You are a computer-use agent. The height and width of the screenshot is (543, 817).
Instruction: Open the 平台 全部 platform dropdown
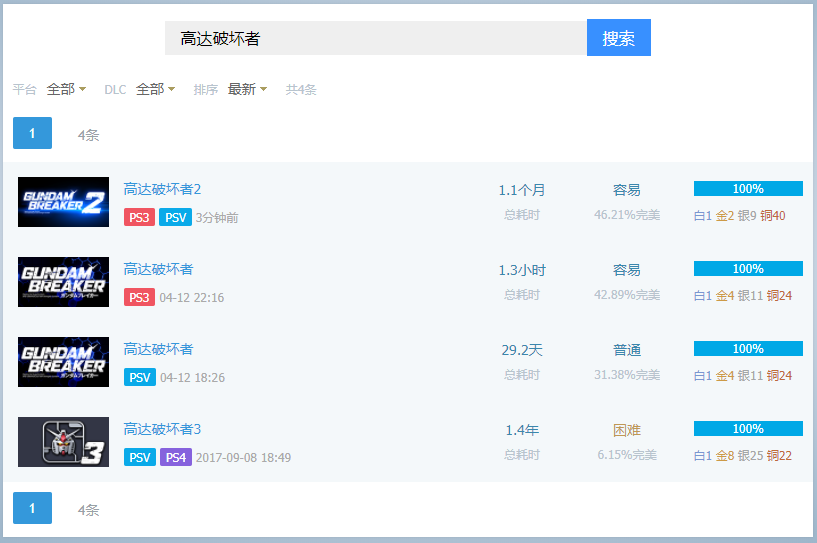pos(66,89)
